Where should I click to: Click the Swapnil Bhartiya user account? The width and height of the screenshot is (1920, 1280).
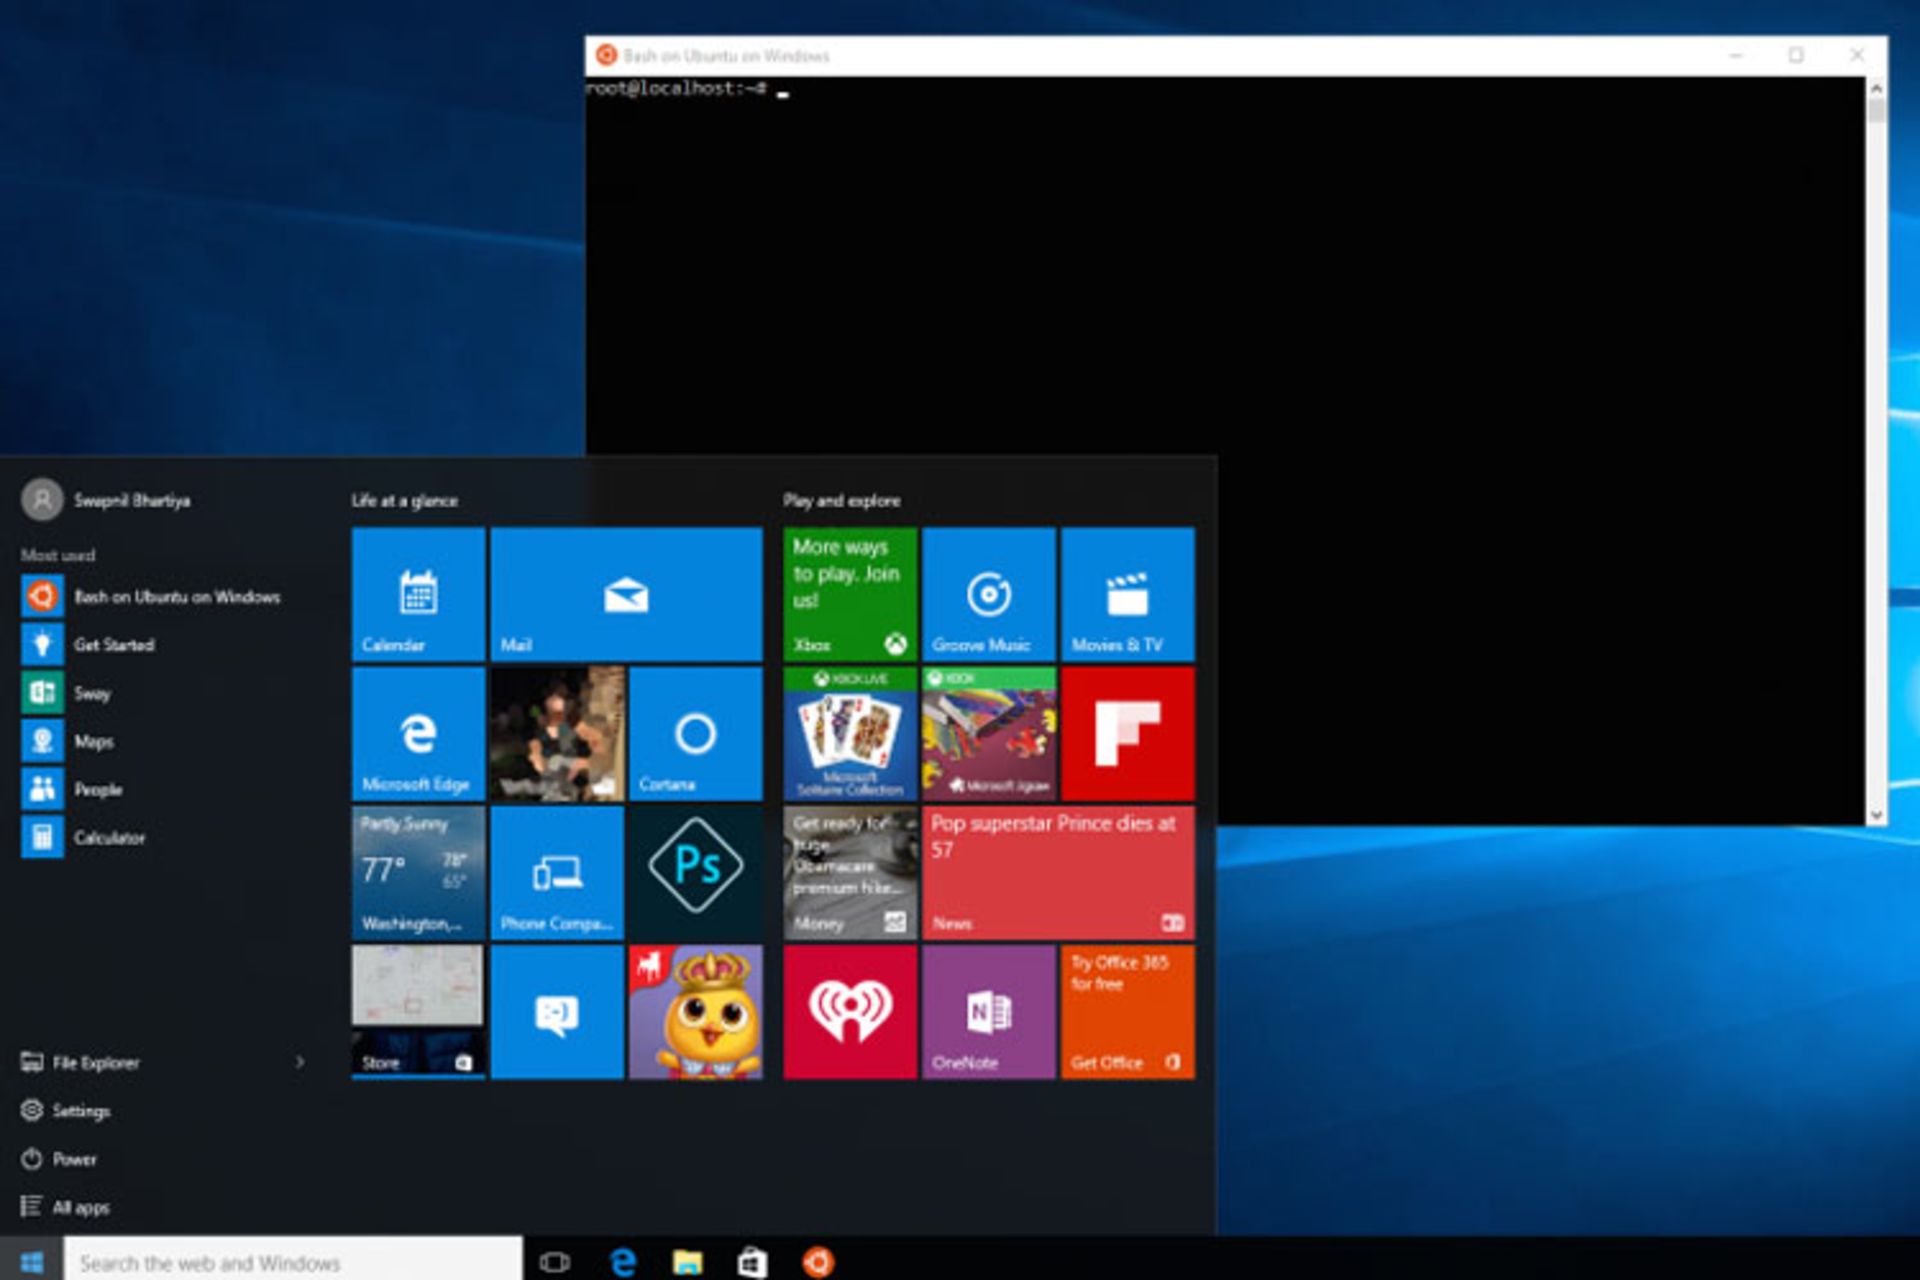coord(107,500)
